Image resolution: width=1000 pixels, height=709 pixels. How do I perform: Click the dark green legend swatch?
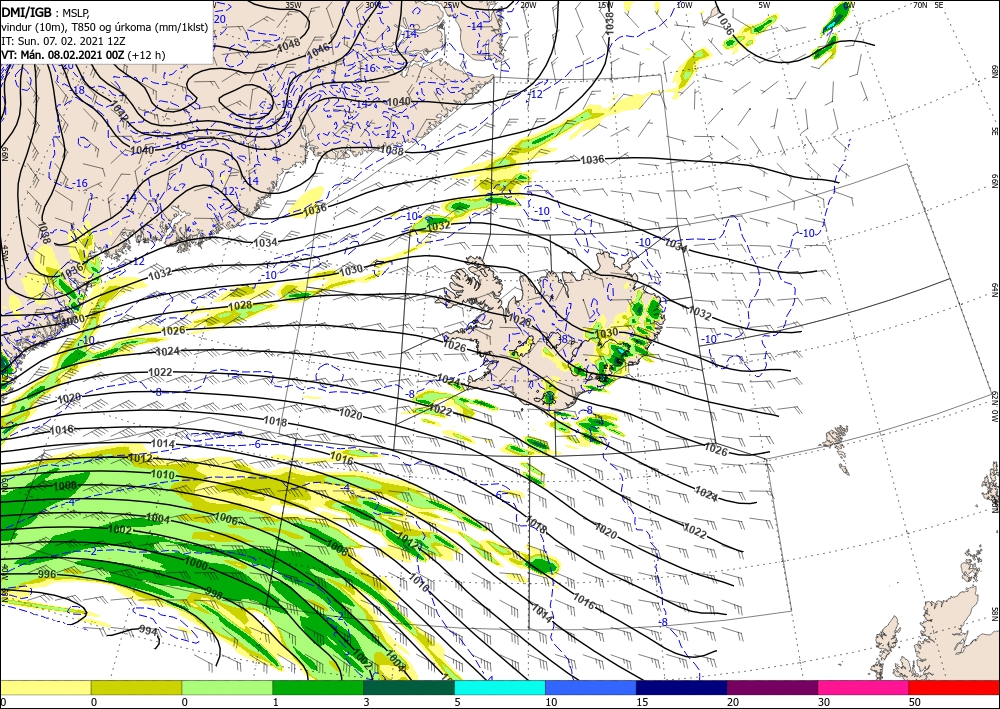coord(409,687)
